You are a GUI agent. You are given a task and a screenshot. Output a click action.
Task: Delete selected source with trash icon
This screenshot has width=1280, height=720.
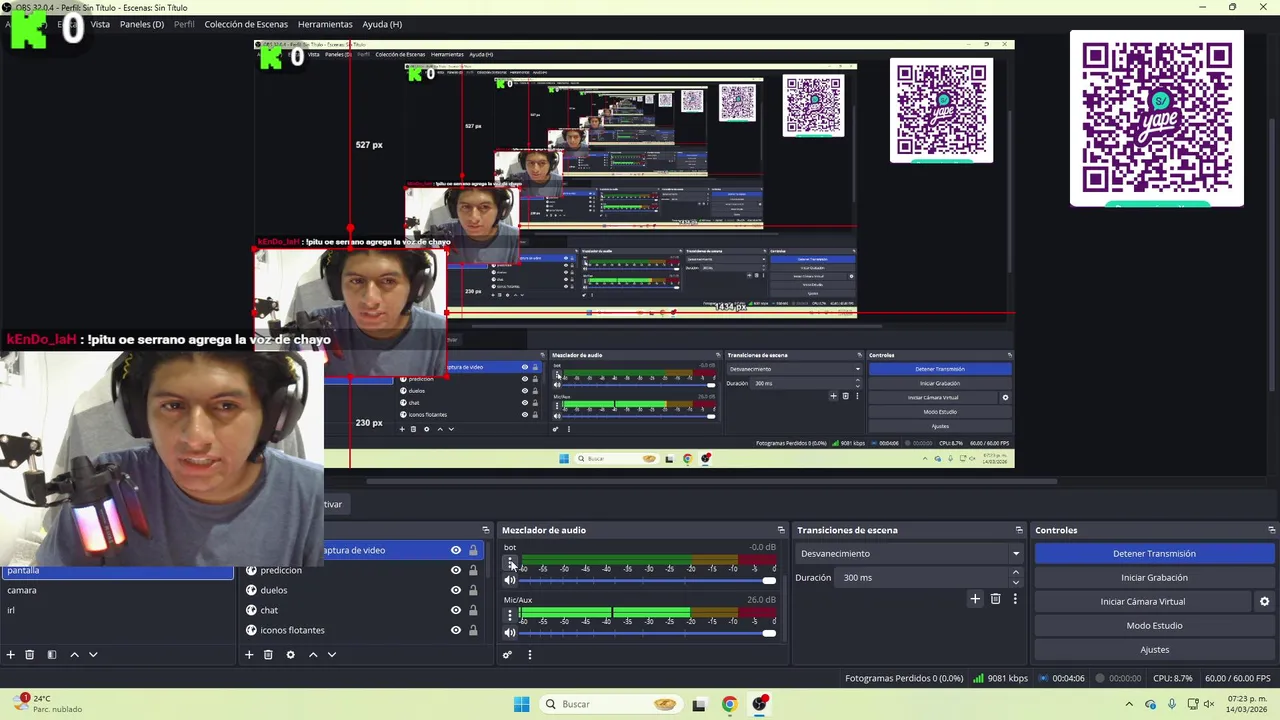268,655
